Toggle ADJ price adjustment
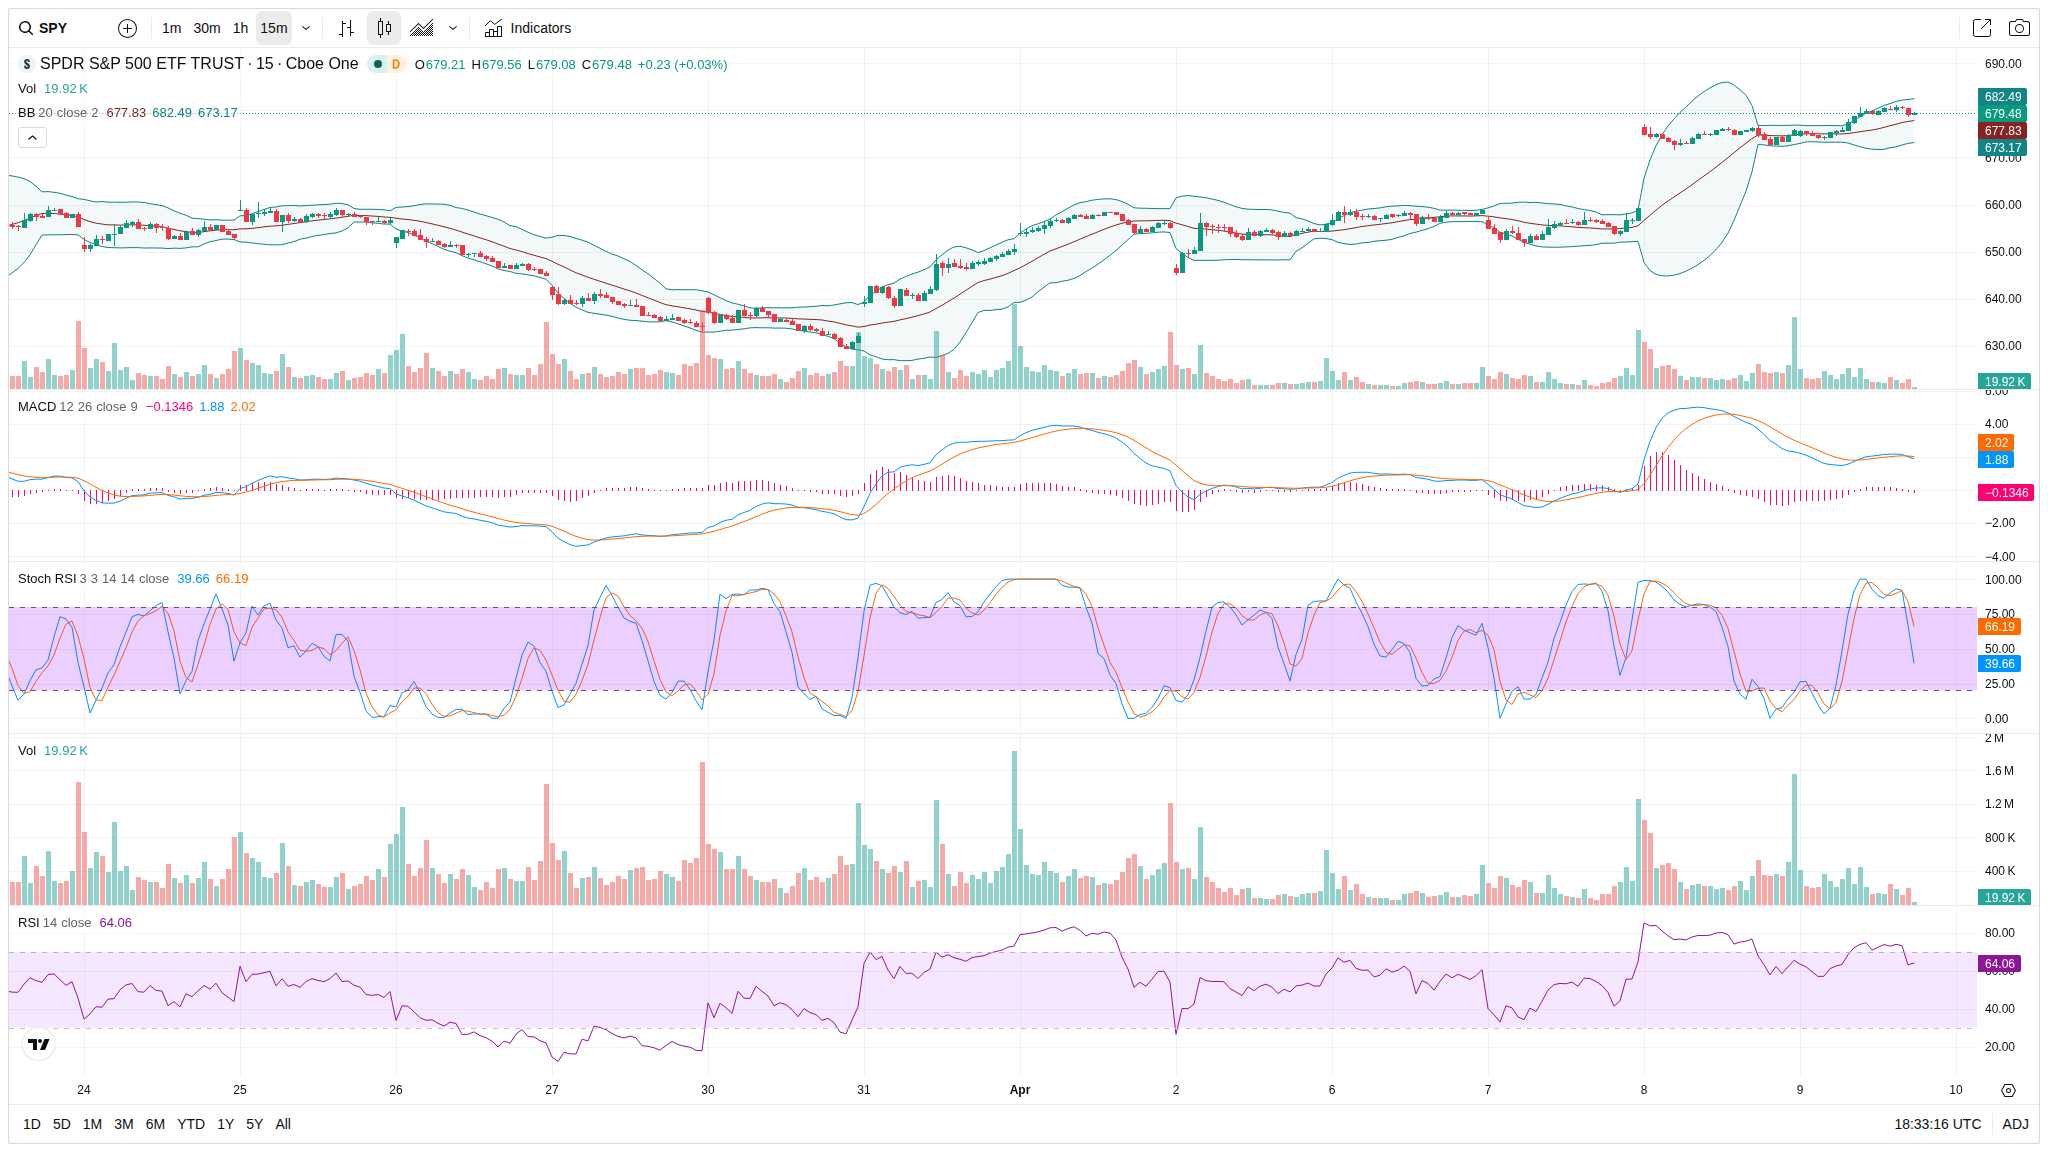Image resolution: width=2048 pixels, height=1152 pixels. [2015, 1124]
